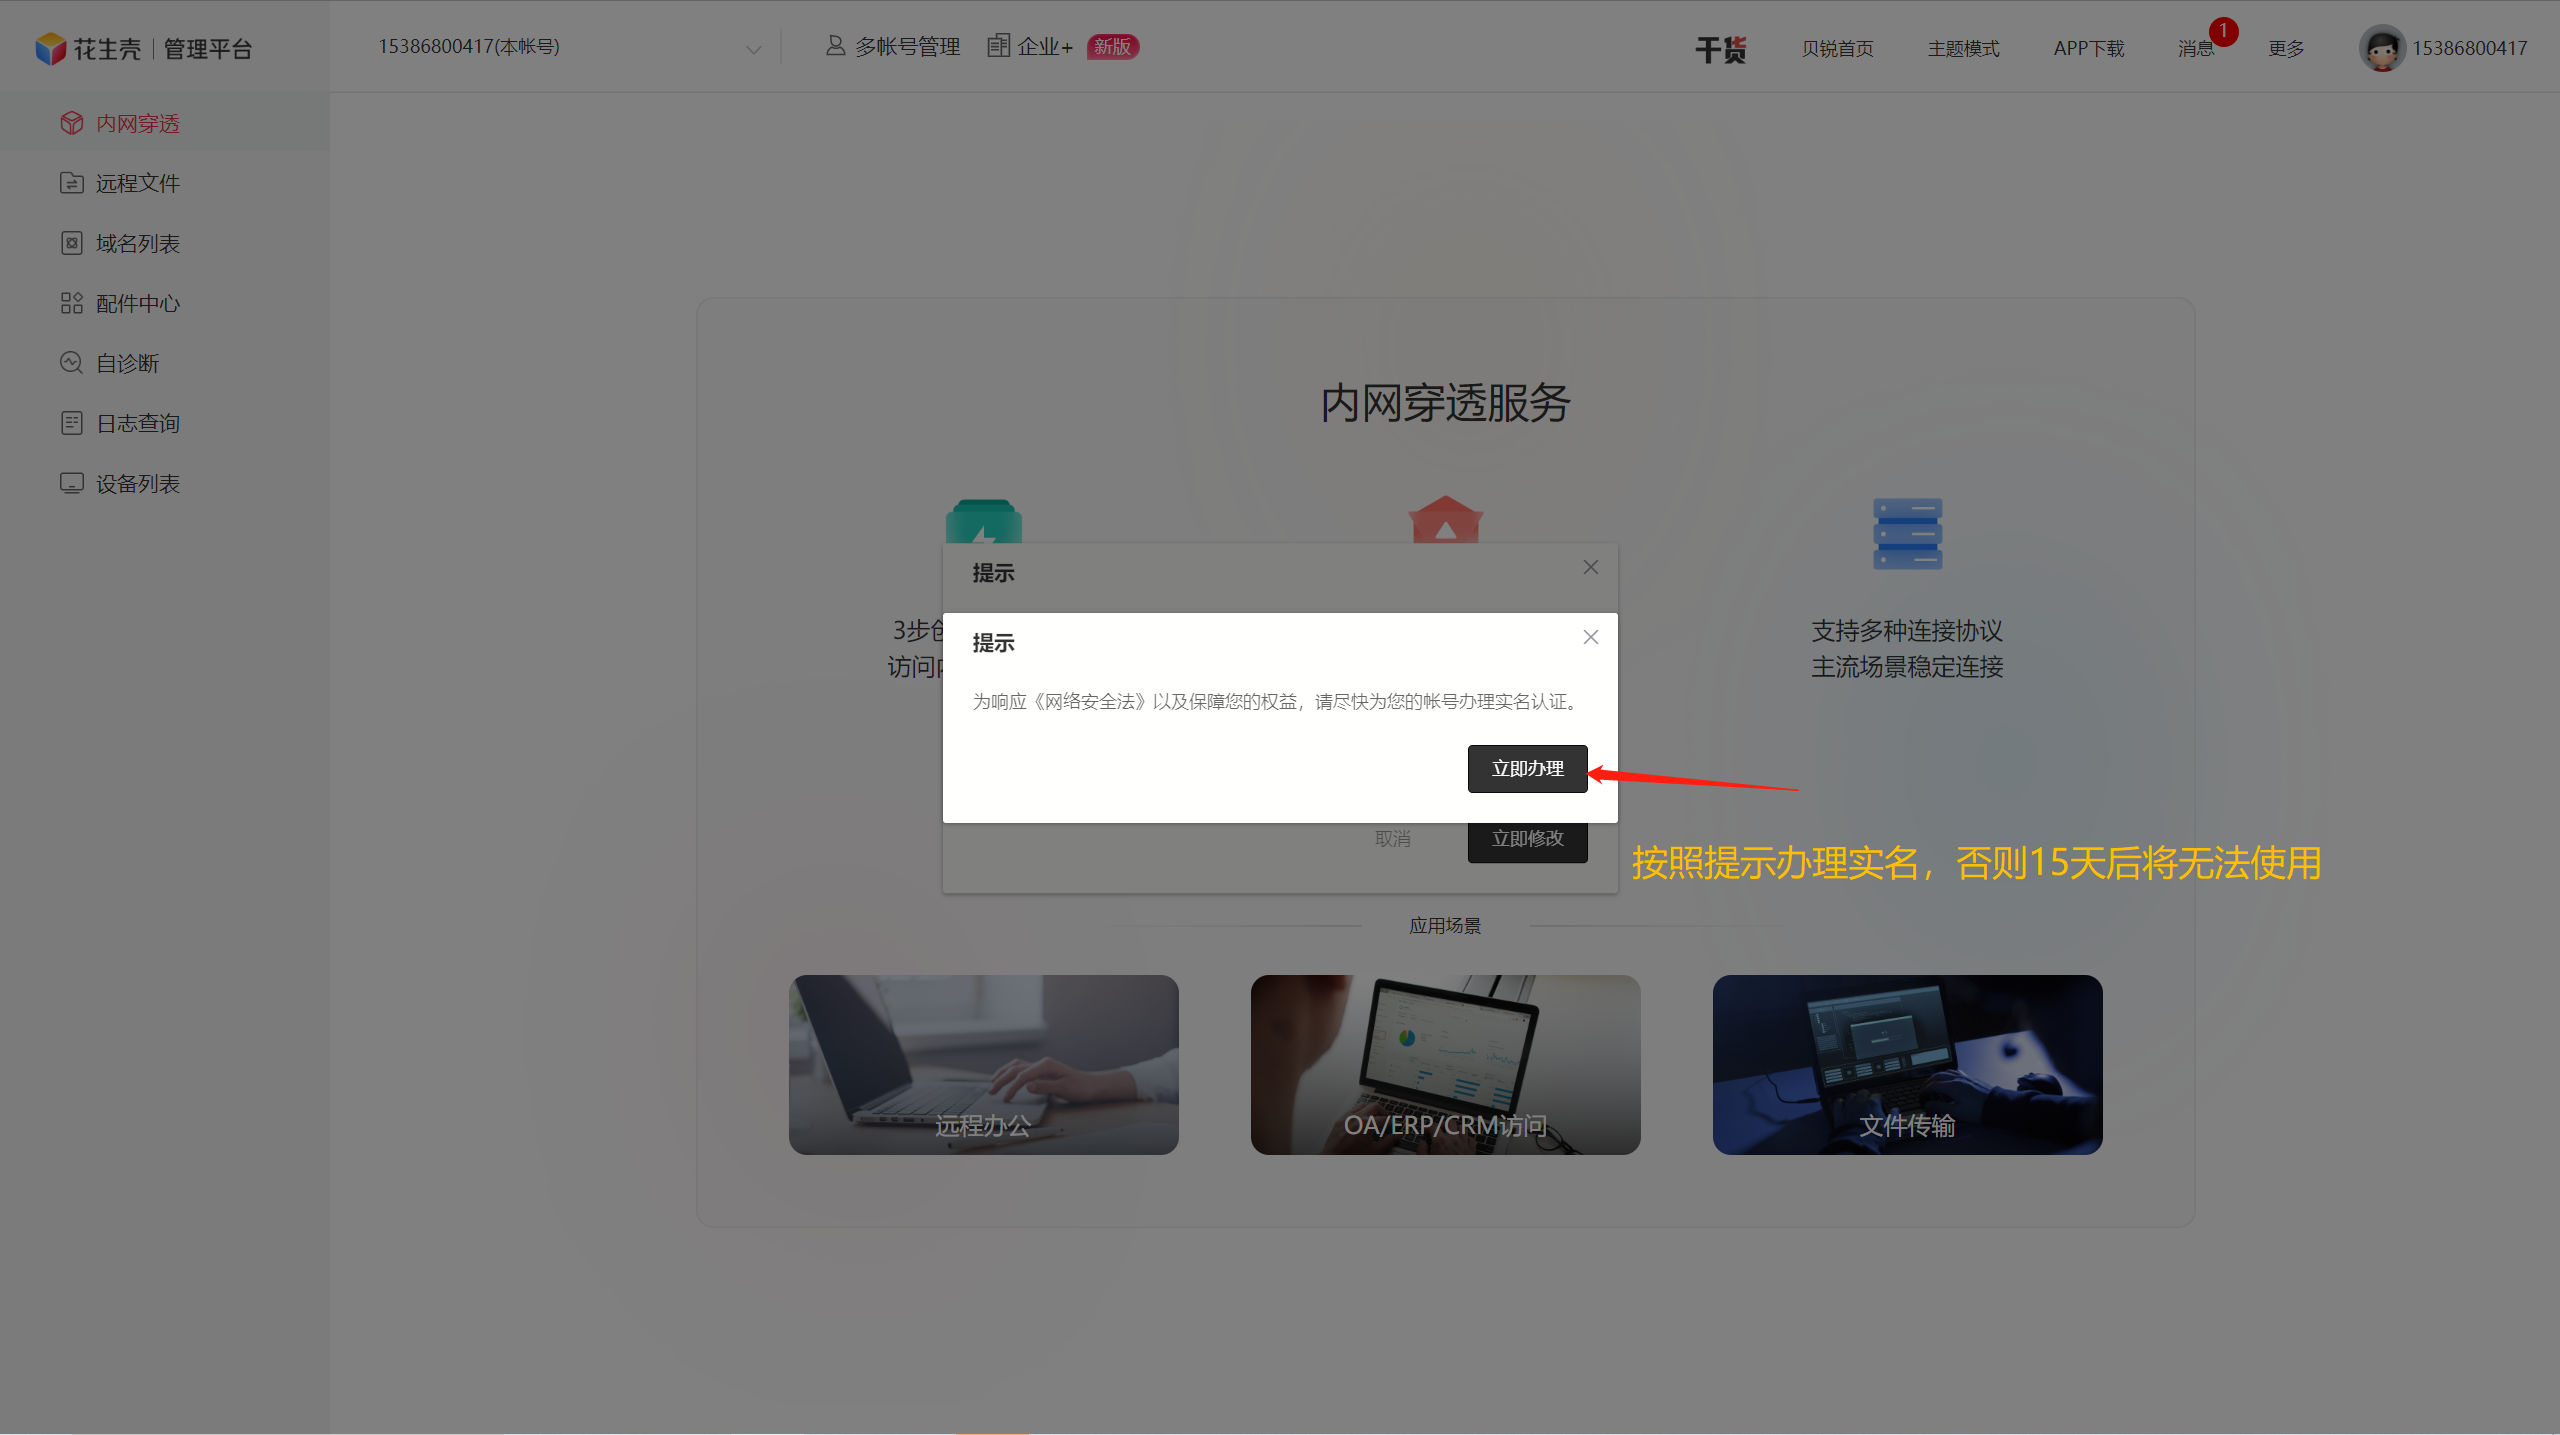Open 企业+ 新版 in top bar
The width and height of the screenshot is (2560, 1435).
coord(1062,47)
